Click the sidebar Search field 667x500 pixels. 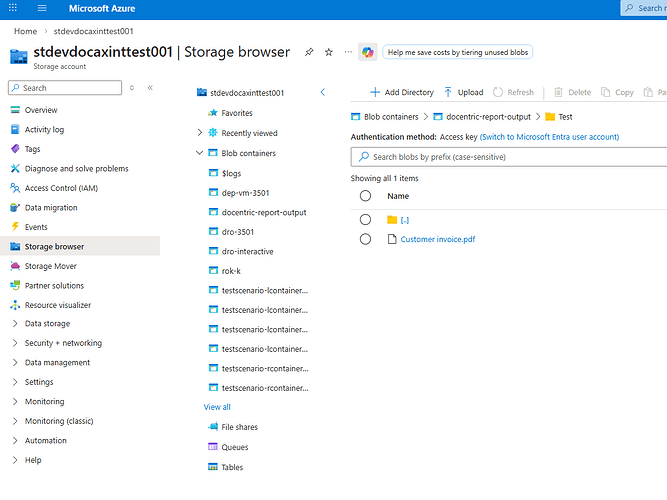pyautogui.click(x=65, y=88)
